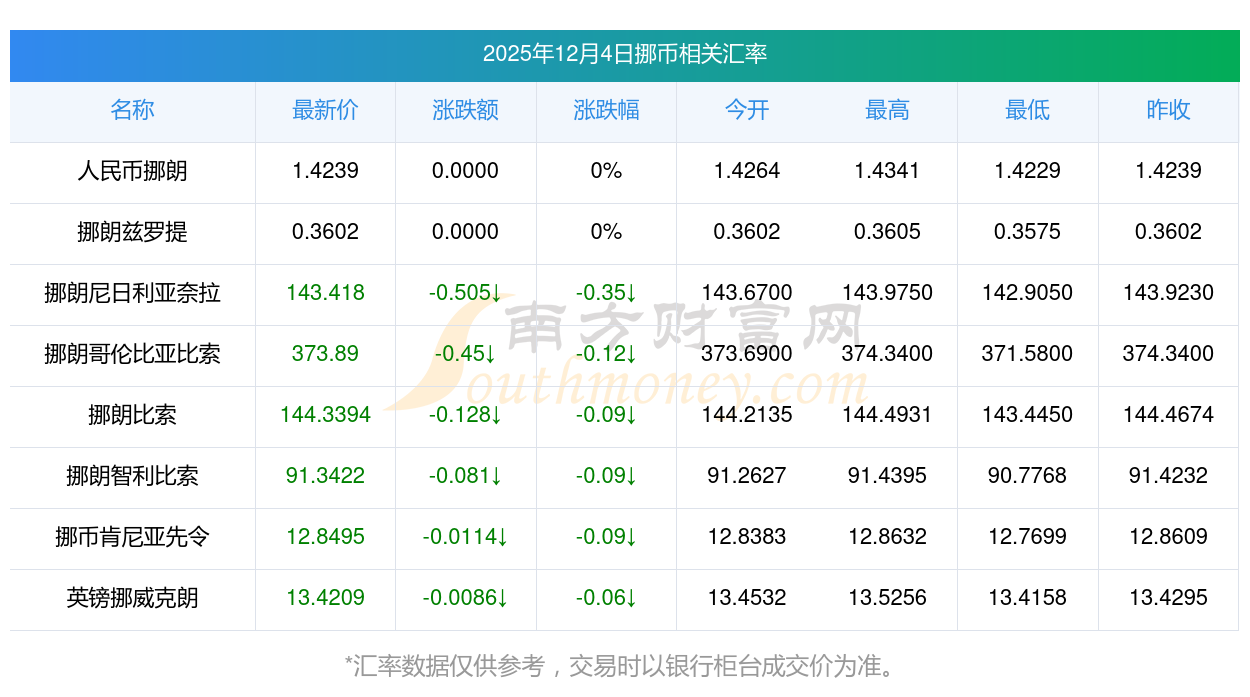This screenshot has width=1250, height=697.
Task: Click the 汇率数据仅供参考 disclaimer note
Action: 625,666
